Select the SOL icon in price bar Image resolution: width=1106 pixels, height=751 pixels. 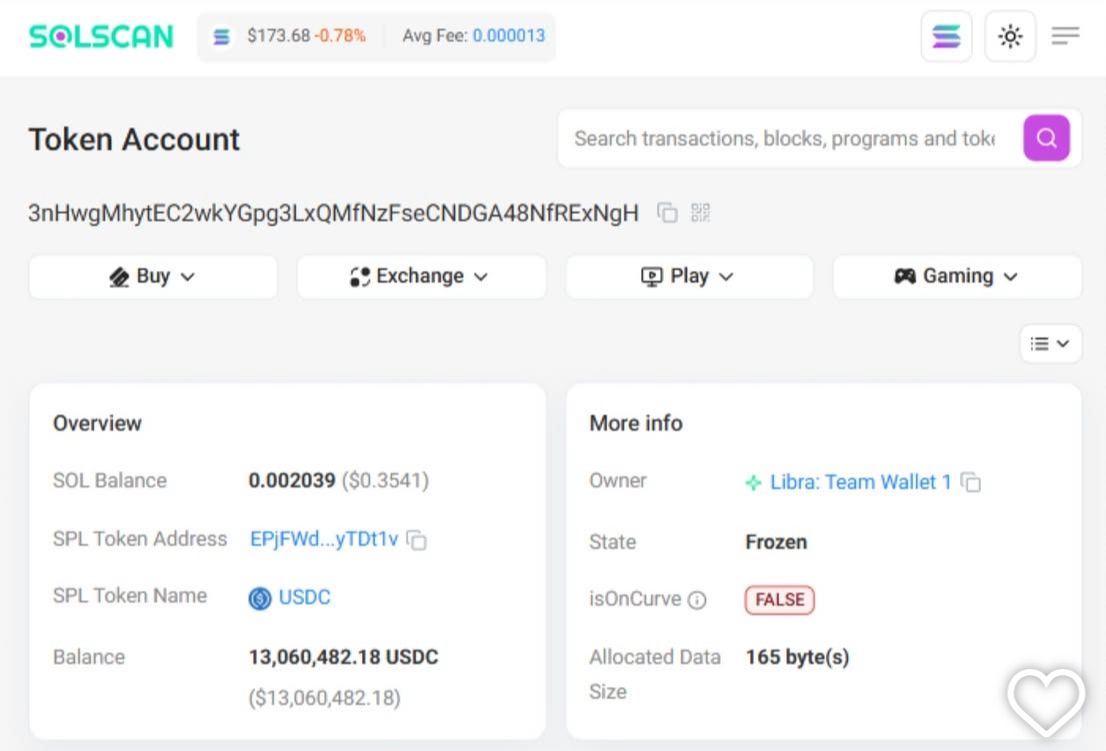[x=221, y=37]
